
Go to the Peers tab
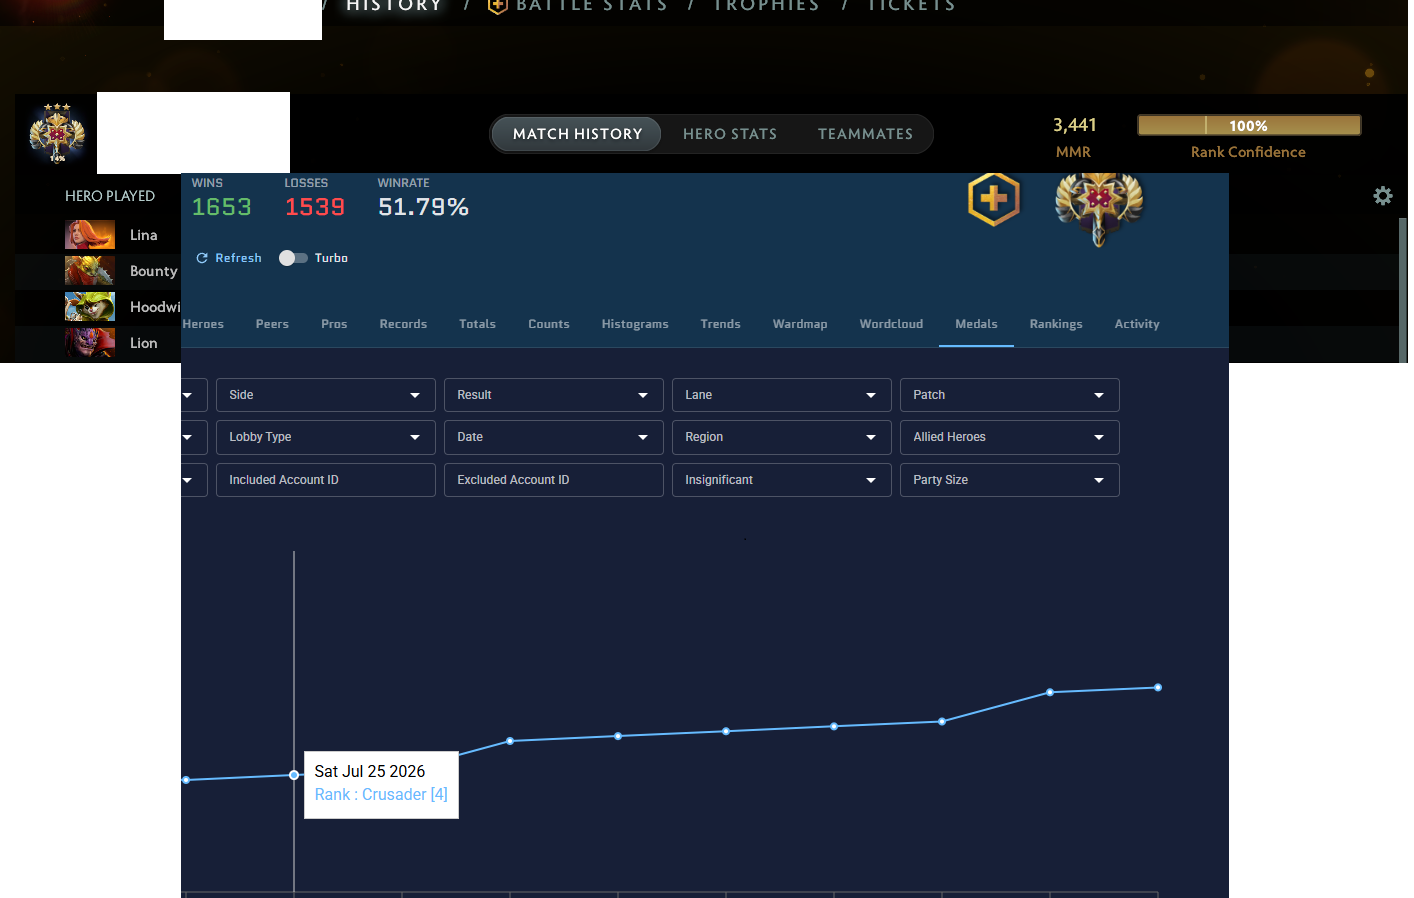(x=272, y=324)
